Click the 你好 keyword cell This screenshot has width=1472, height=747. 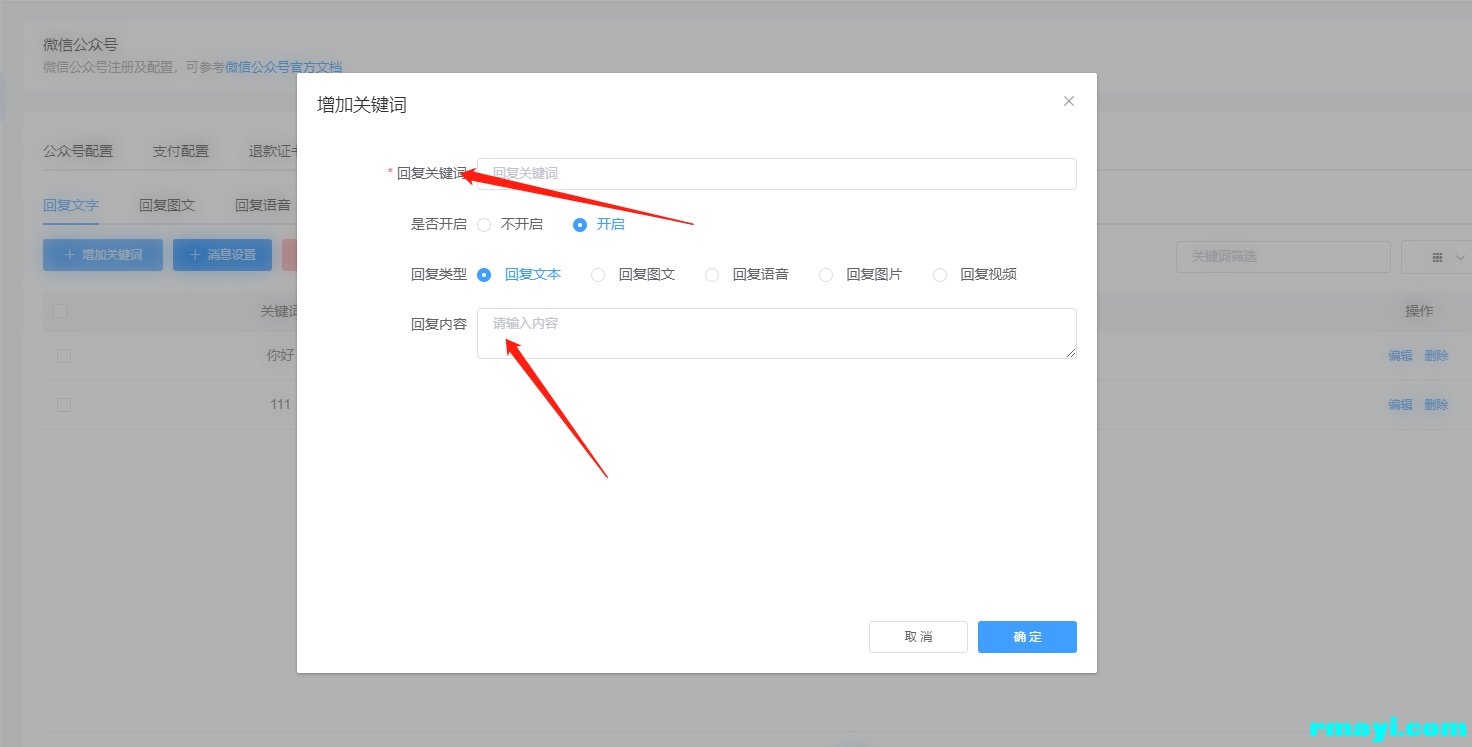click(x=280, y=355)
